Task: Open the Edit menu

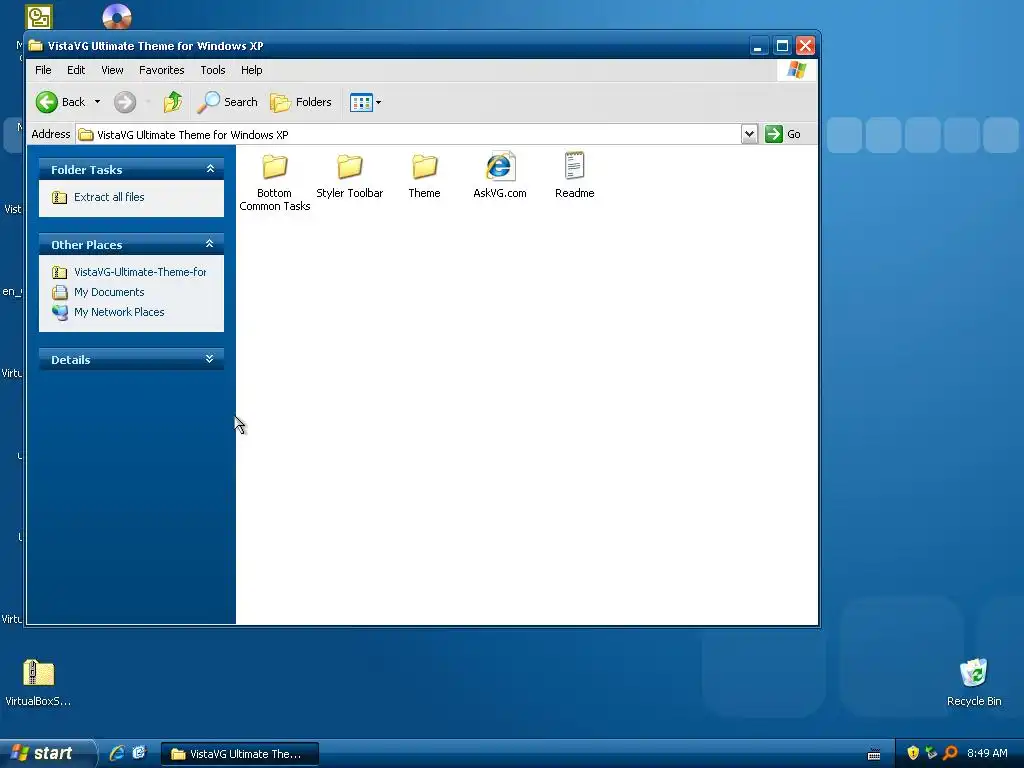Action: [76, 70]
